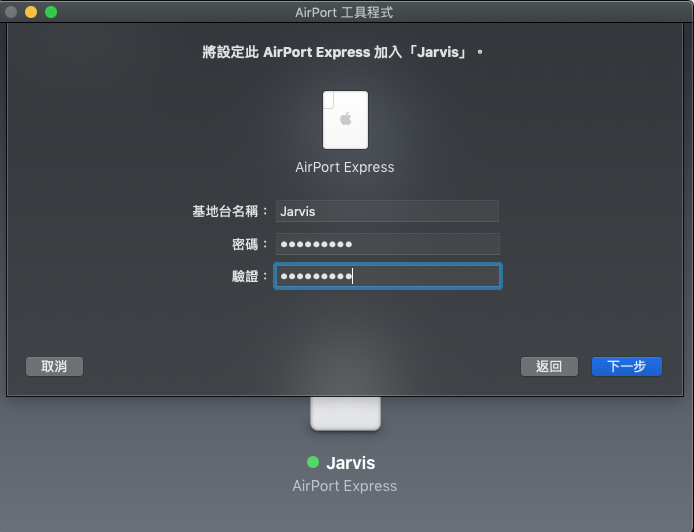Image resolution: width=694 pixels, height=532 pixels.
Task: Focus the 基地台名稱 field containing Jarvis
Action: [x=387, y=211]
